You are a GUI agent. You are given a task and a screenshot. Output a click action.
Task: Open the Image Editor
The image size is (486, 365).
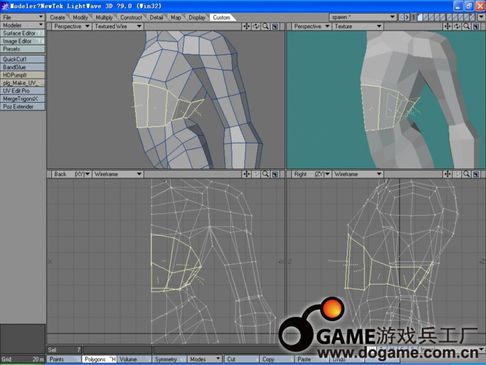tap(22, 41)
